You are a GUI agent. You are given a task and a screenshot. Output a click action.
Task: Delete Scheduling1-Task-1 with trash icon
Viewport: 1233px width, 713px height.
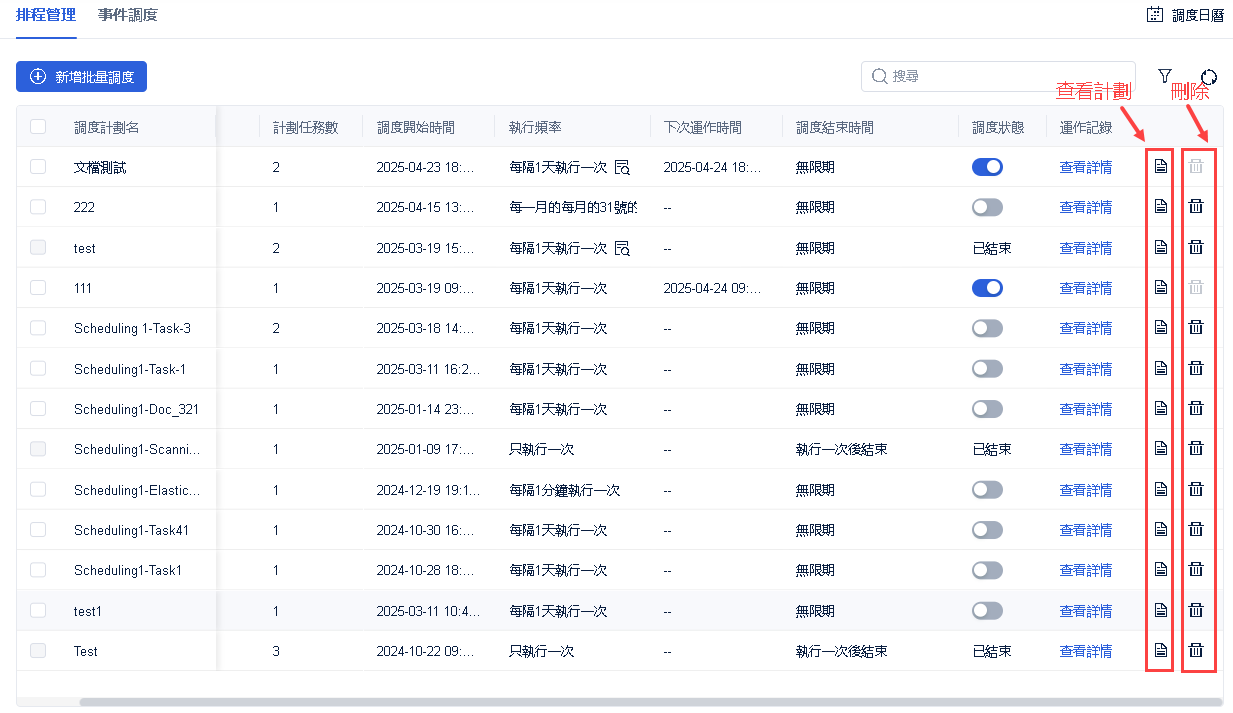(1195, 368)
